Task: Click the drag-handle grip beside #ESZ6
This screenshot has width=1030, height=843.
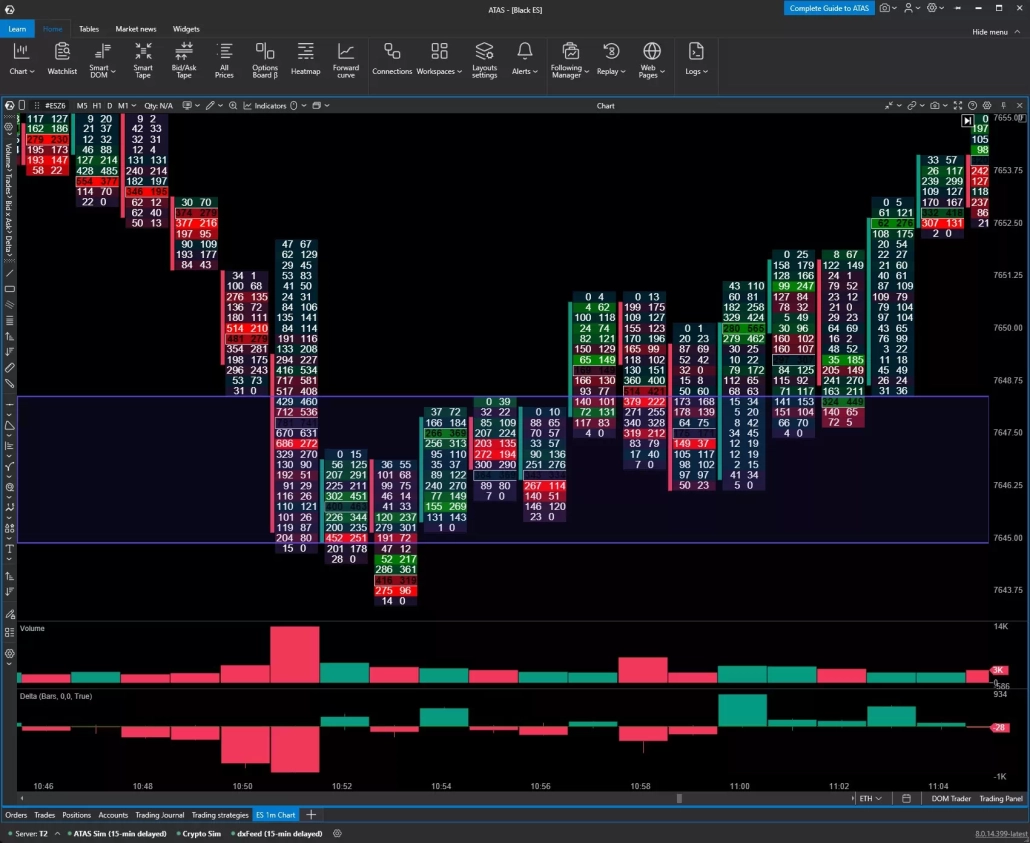Action: point(37,105)
